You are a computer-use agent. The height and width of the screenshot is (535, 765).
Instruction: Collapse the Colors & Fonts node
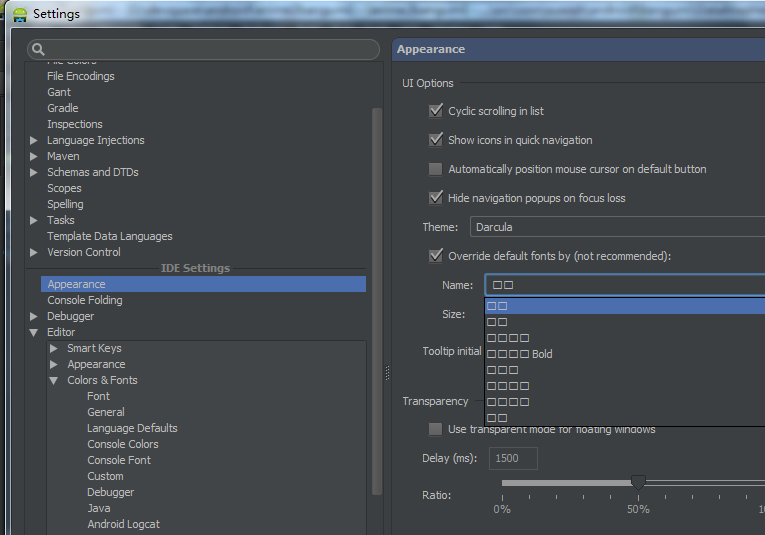point(54,381)
